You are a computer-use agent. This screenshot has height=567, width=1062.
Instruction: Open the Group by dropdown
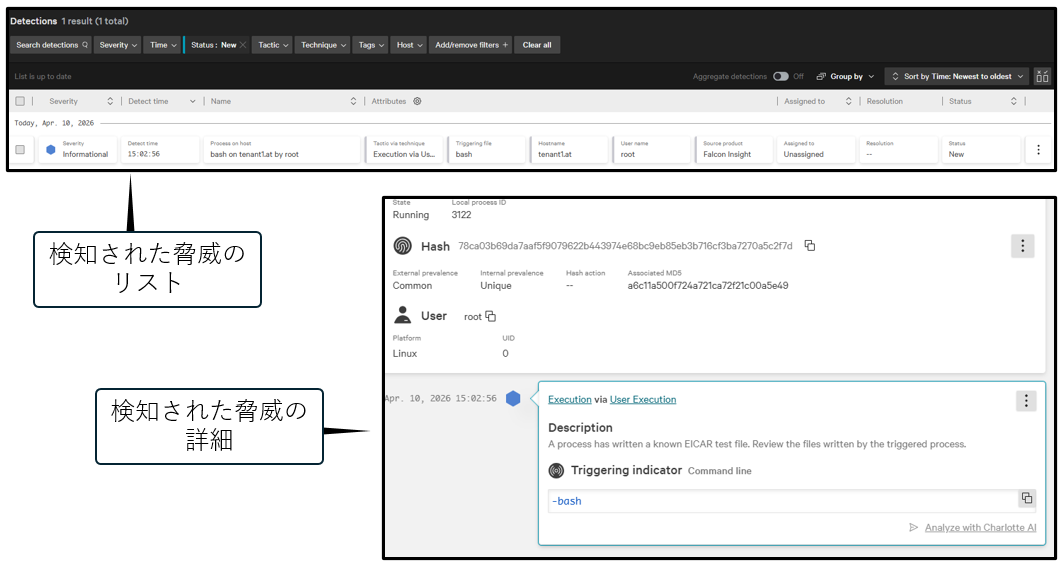[x=845, y=76]
